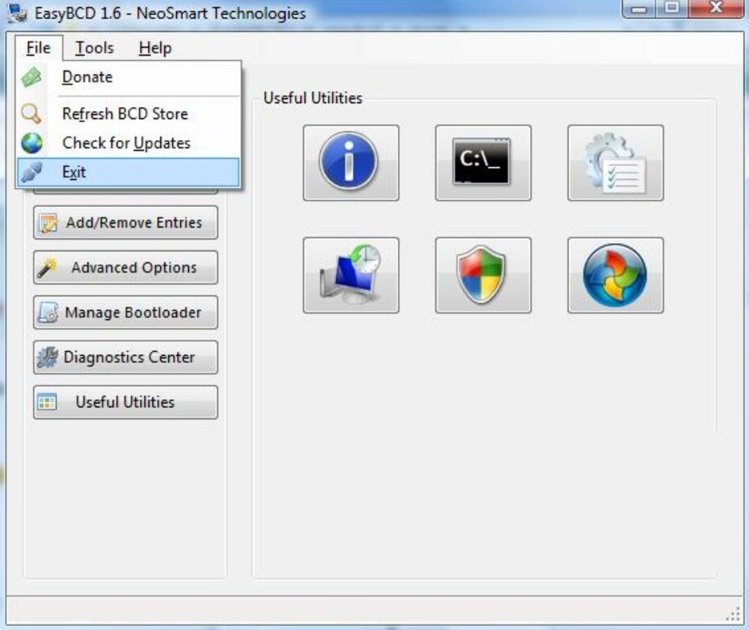Image resolution: width=749 pixels, height=630 pixels.
Task: Choose Donate in the File menu
Action: (x=87, y=77)
